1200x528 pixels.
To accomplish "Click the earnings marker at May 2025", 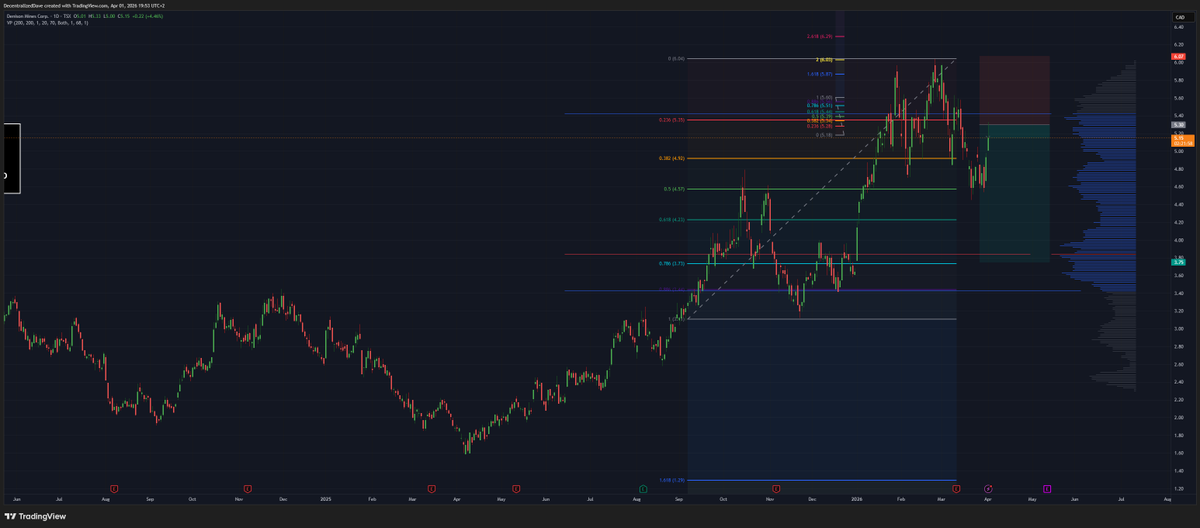I will [516, 488].
